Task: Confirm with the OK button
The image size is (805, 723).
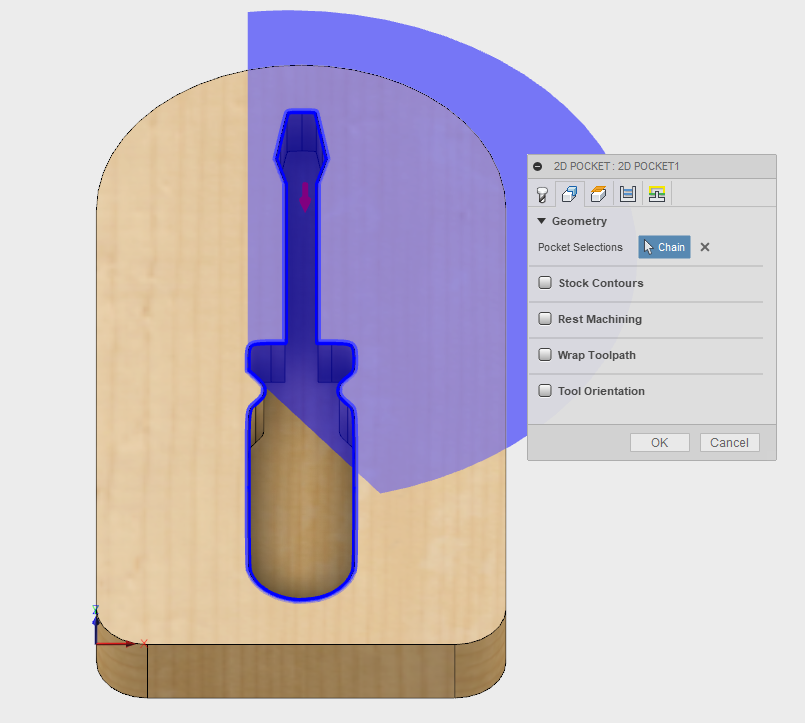Action: tap(660, 443)
